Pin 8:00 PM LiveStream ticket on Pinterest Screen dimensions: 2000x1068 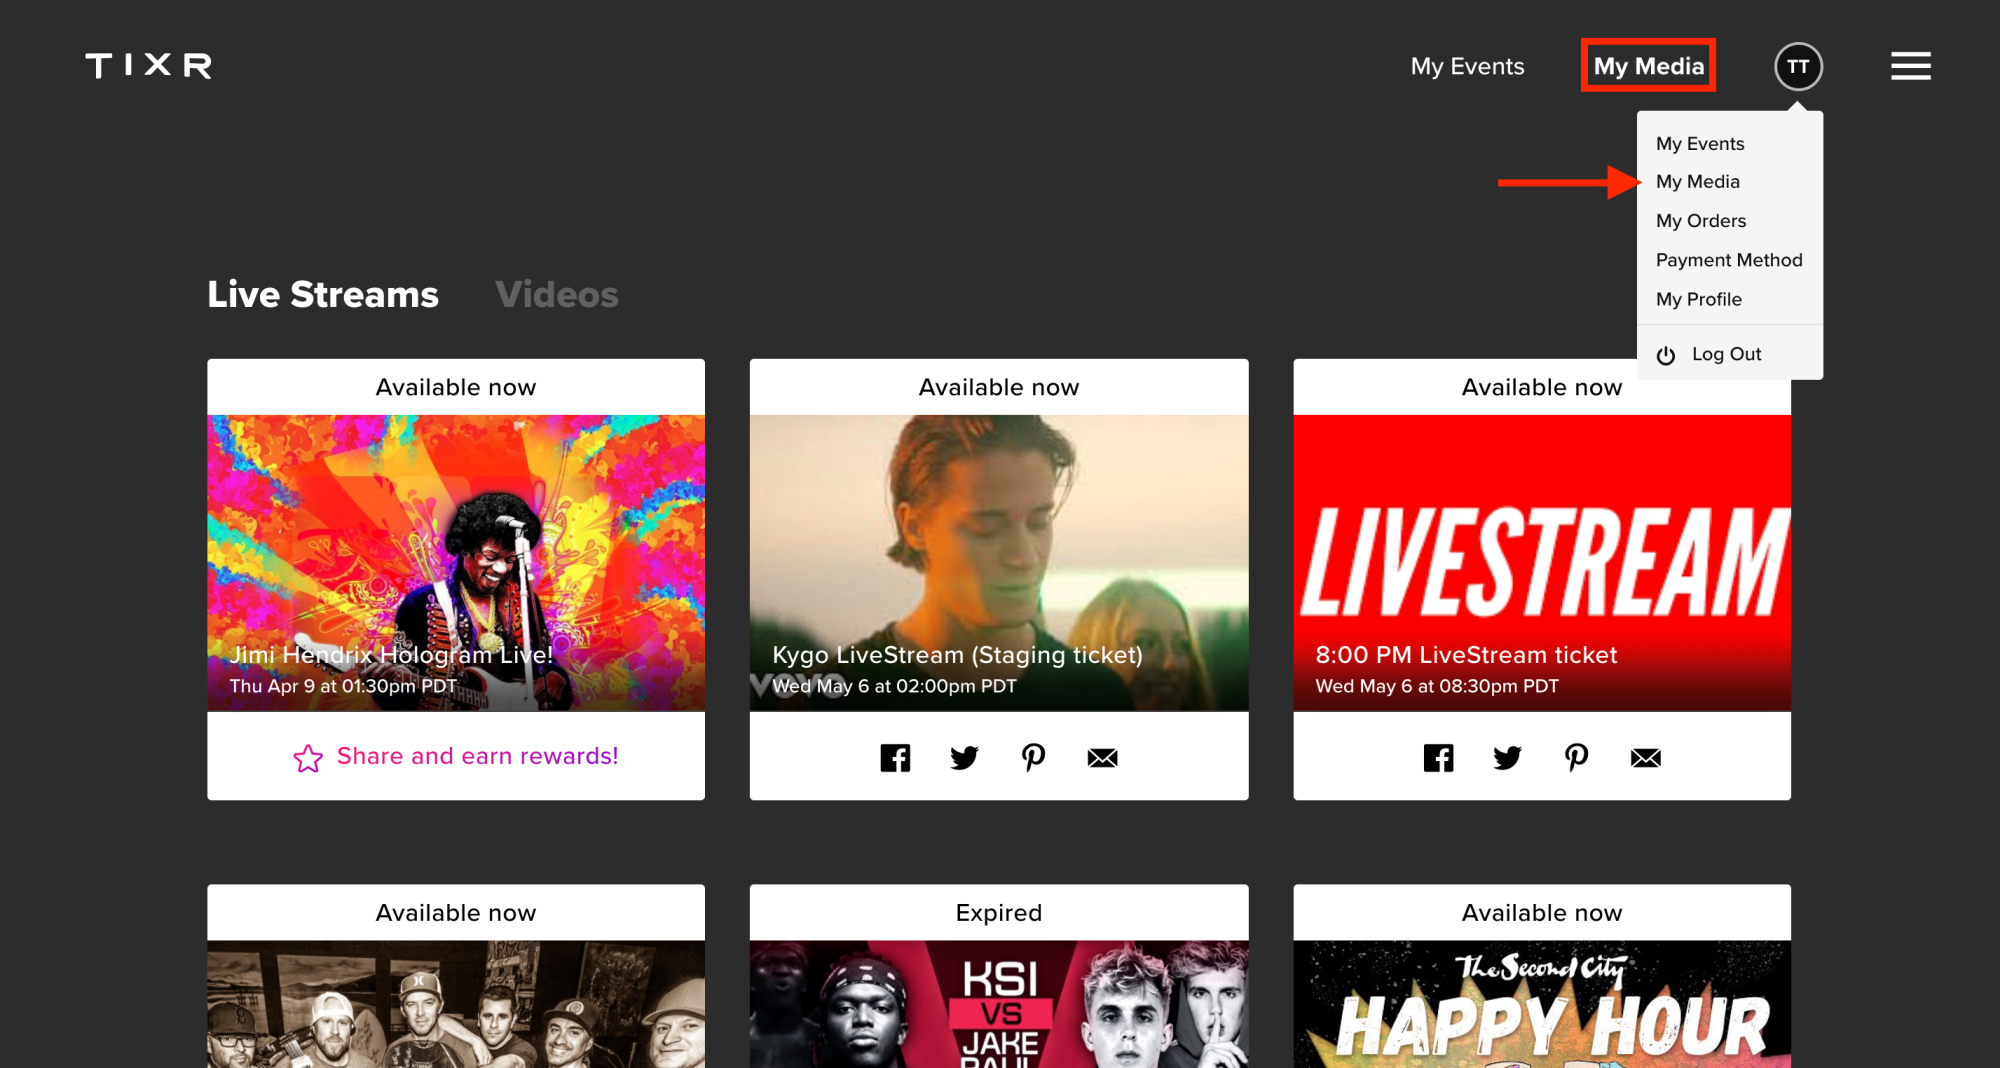coord(1576,758)
